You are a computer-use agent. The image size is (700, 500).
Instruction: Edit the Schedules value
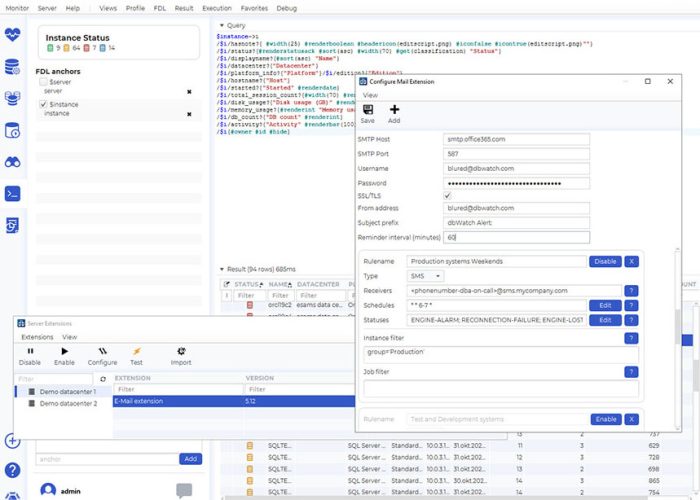[x=605, y=306]
